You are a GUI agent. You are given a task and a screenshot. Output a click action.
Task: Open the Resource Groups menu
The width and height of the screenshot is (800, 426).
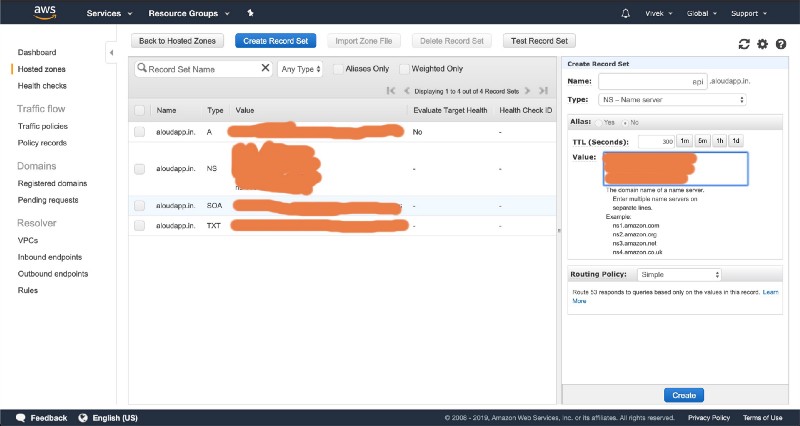(x=189, y=13)
